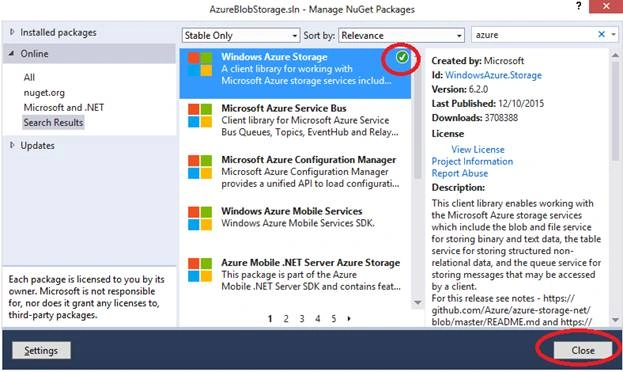623x372 pixels.
Task: Click the Azure Mobile .NET Server package logo
Action: [200, 270]
